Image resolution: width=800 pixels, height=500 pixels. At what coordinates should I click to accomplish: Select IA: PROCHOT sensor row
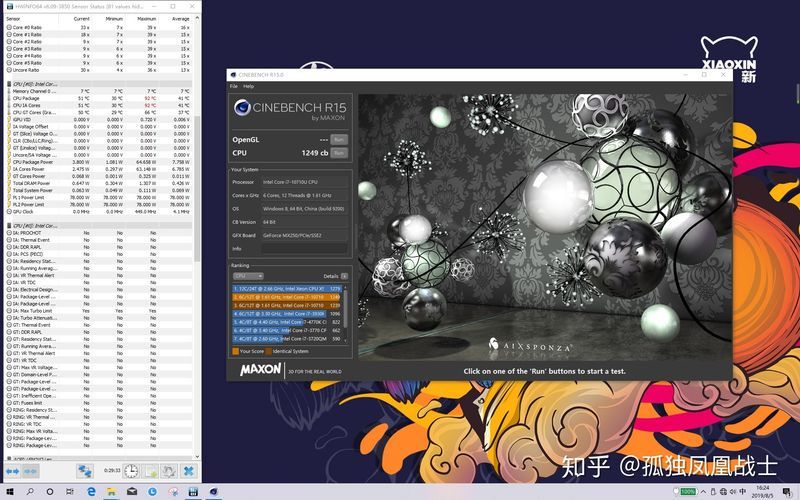99,233
